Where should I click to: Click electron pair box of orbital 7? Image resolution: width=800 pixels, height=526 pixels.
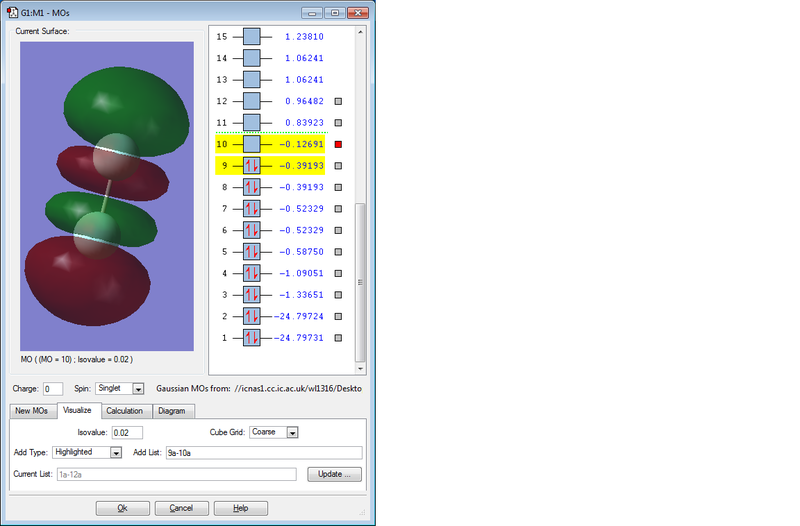[252, 209]
